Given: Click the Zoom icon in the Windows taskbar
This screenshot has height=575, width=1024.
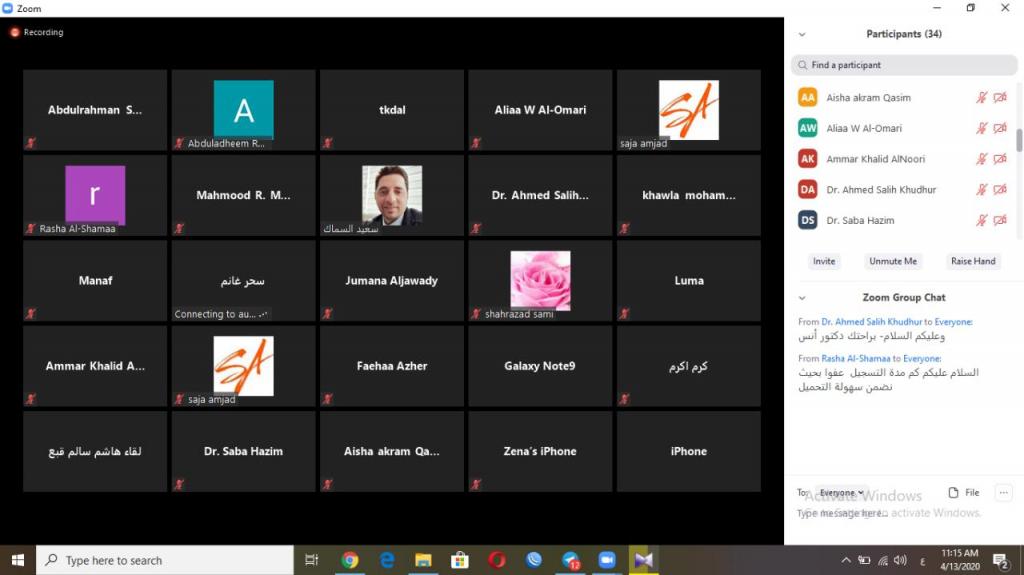Looking at the screenshot, I should 606,560.
